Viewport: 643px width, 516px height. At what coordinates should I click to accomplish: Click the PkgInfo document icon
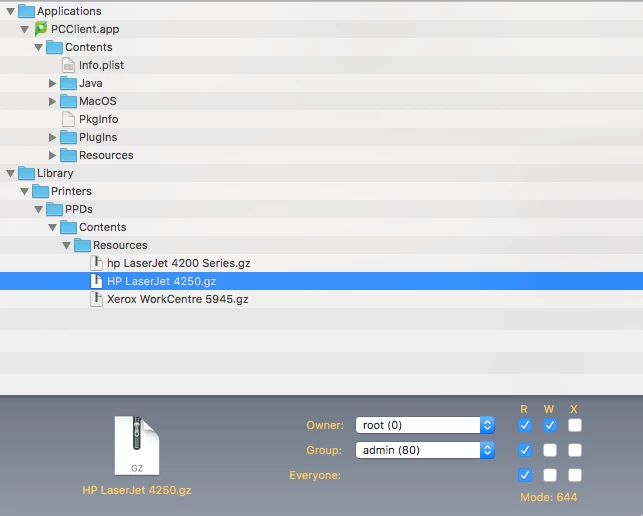coord(68,119)
